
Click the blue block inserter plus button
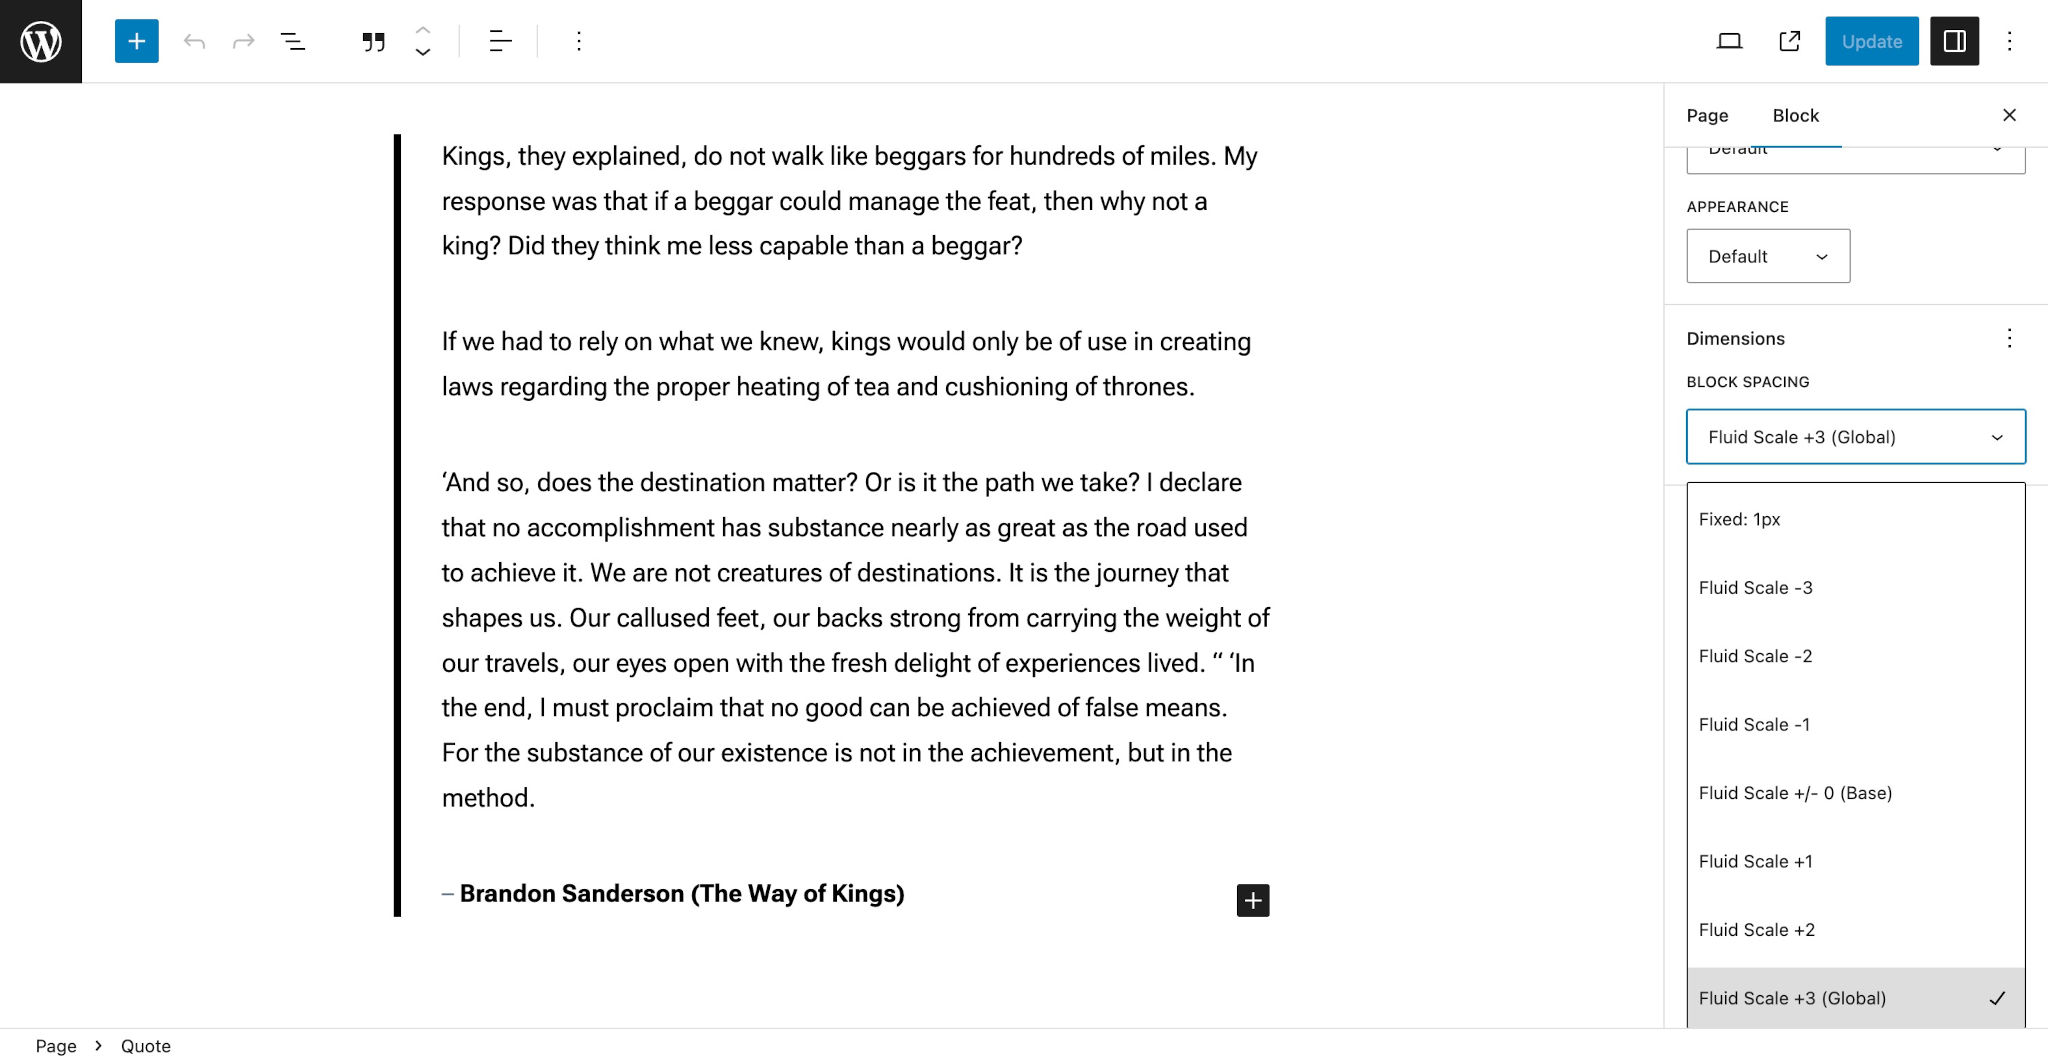[137, 41]
